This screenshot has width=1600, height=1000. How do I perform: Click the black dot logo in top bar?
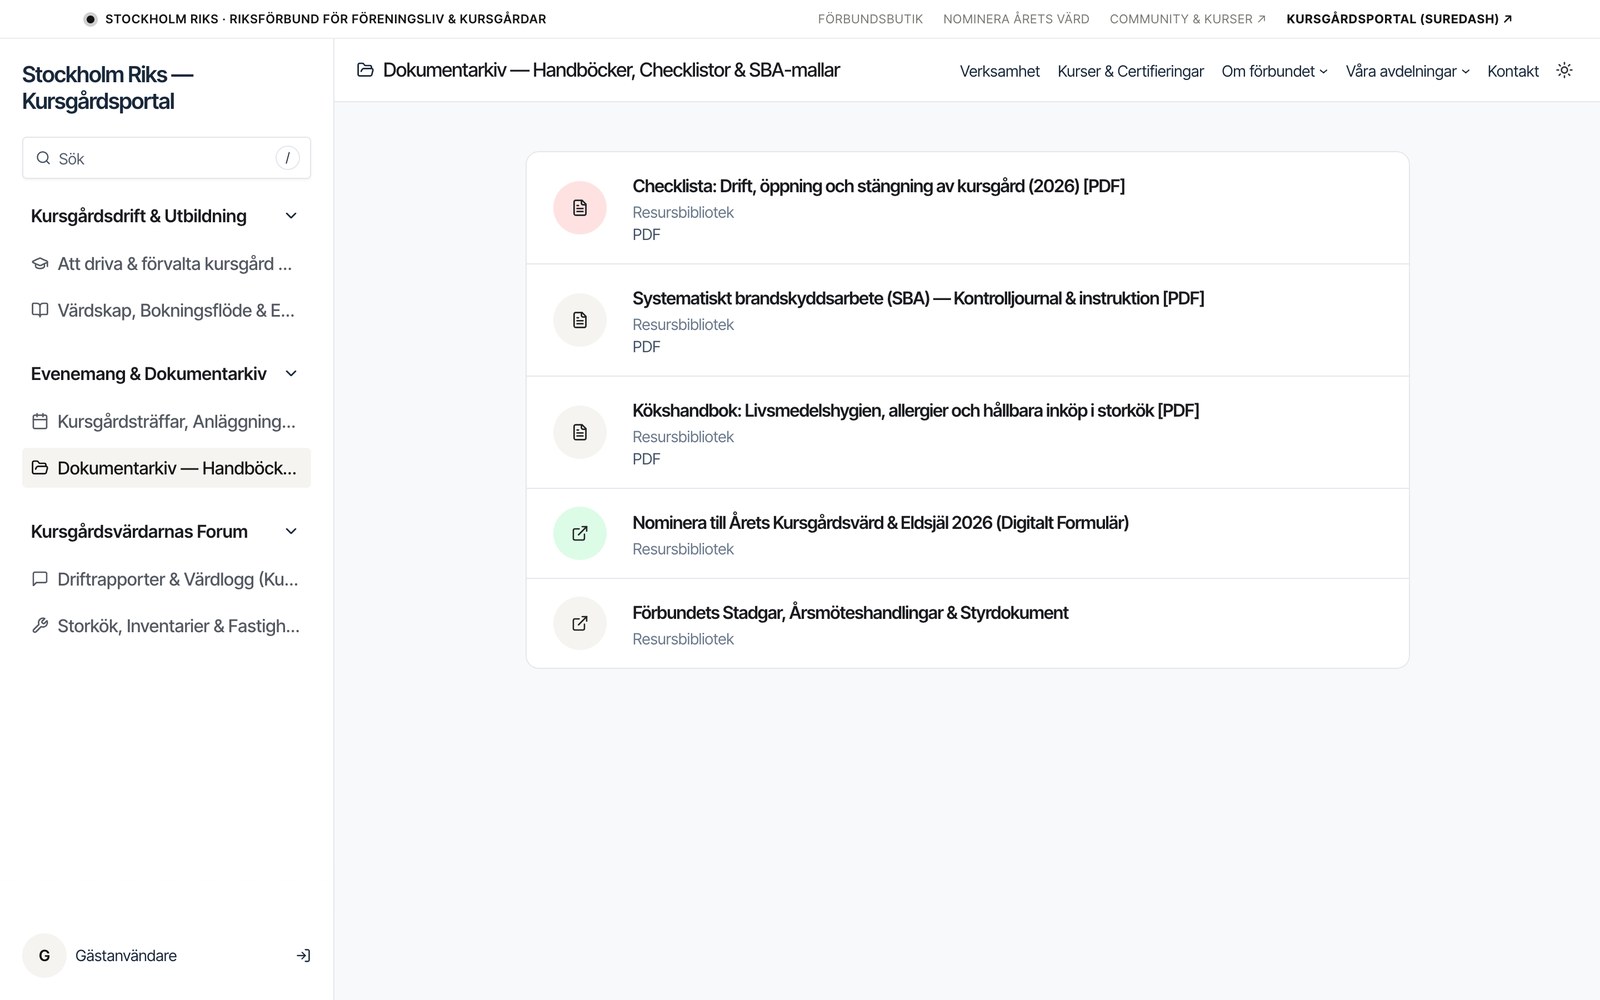pyautogui.click(x=90, y=19)
